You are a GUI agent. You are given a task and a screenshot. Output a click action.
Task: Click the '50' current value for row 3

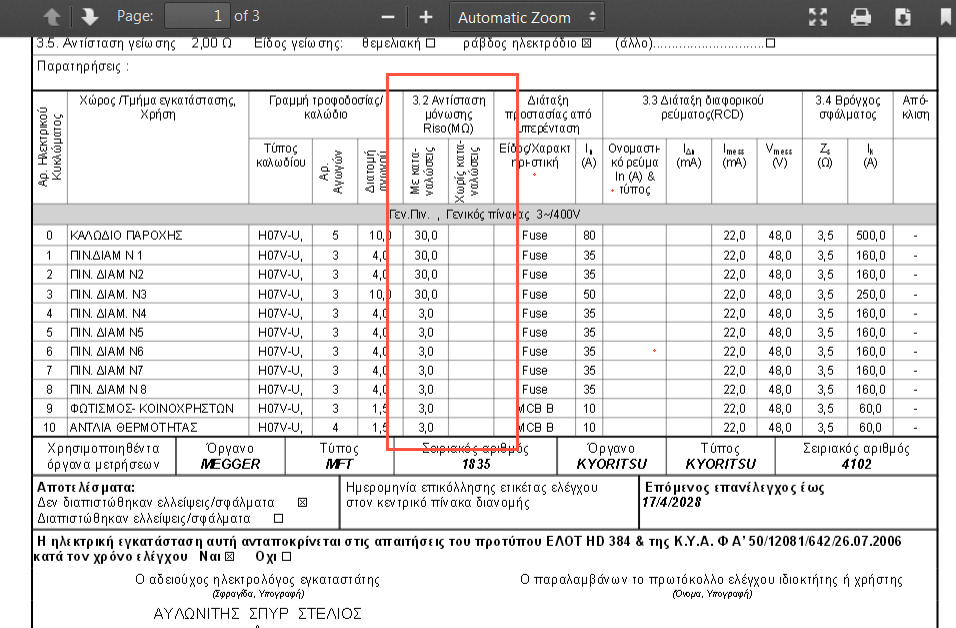coord(589,294)
